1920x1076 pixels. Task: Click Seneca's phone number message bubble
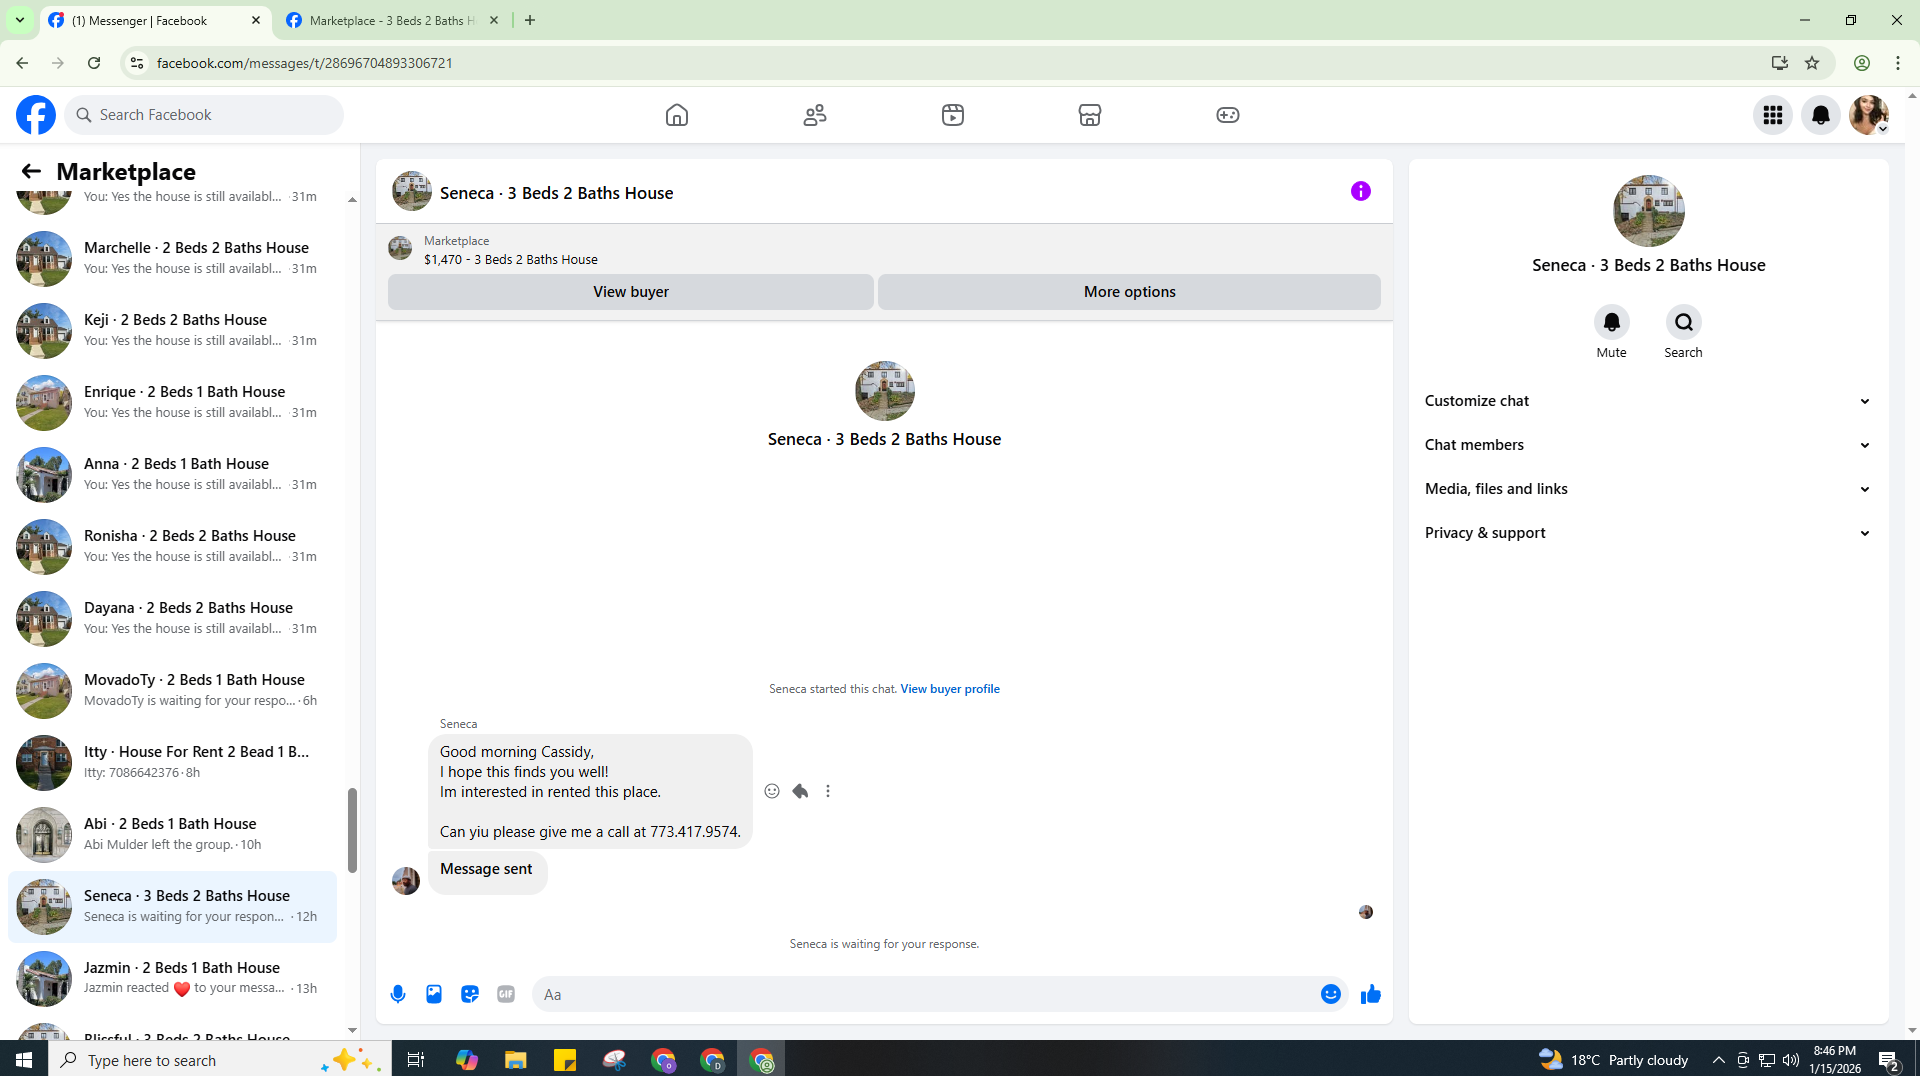coord(590,791)
